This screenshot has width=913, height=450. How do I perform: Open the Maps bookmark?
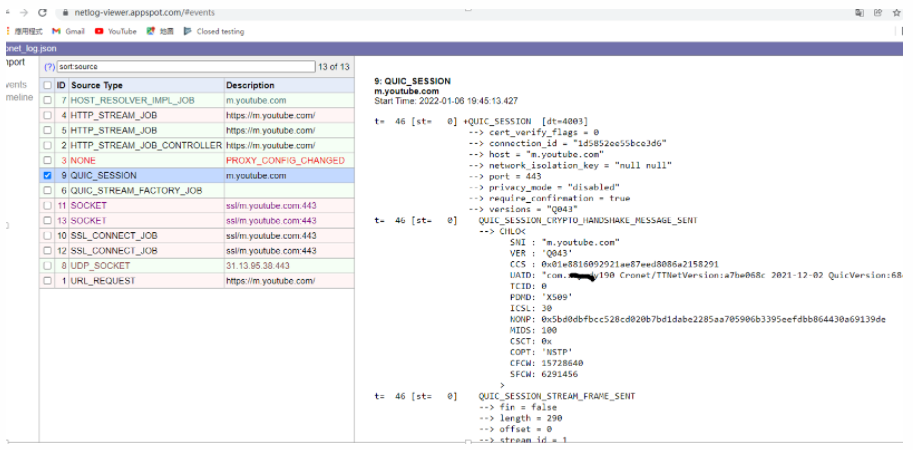[x=160, y=31]
